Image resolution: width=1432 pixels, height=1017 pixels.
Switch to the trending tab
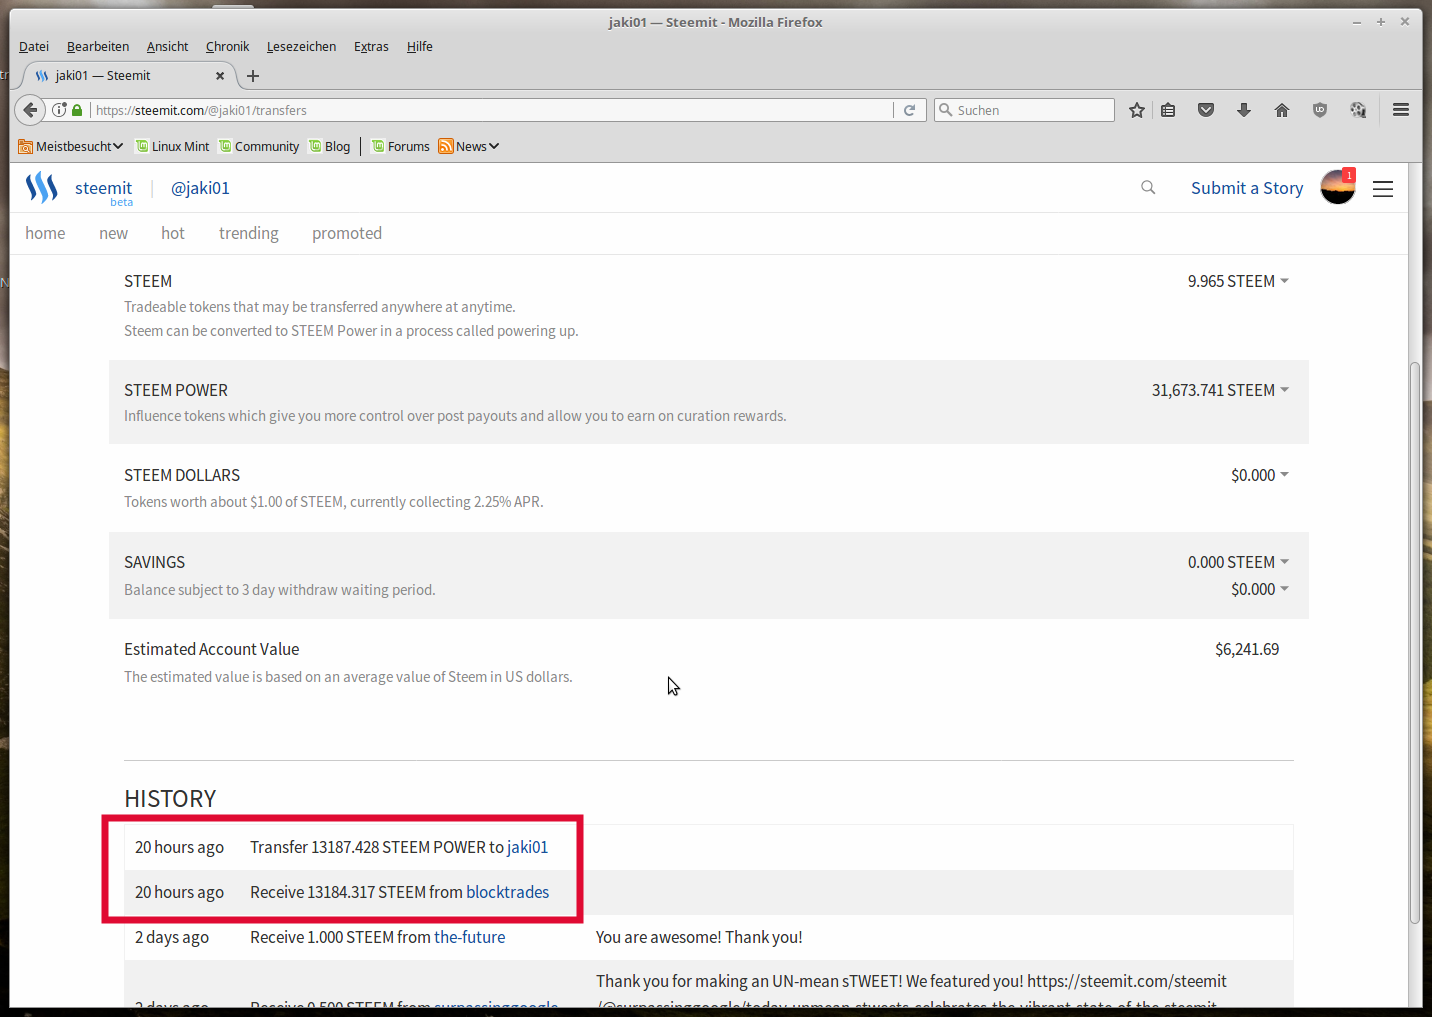tap(249, 233)
